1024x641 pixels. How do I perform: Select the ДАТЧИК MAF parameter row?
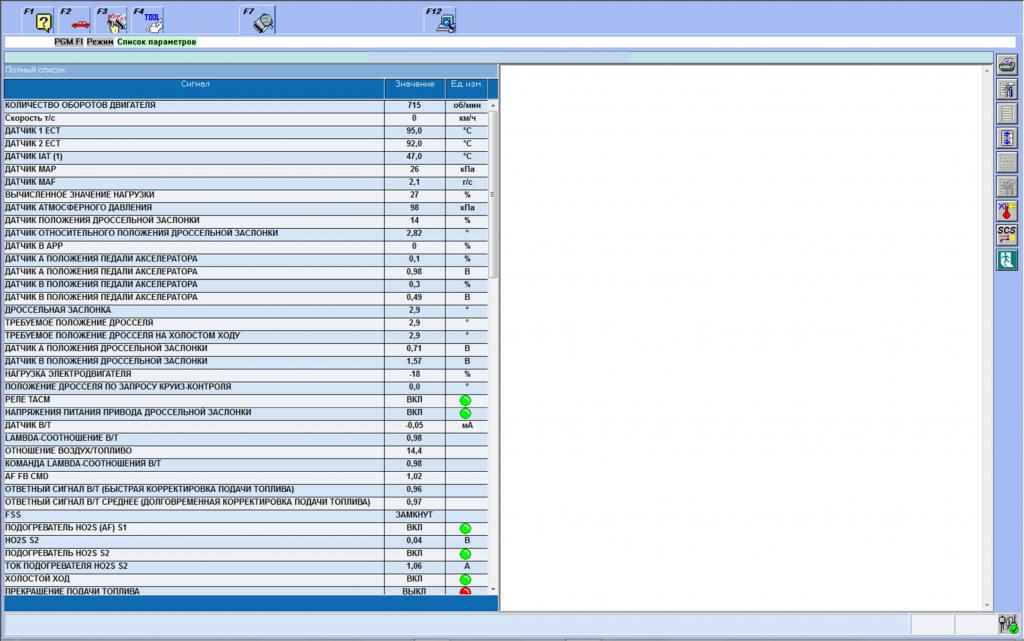click(x=194, y=182)
